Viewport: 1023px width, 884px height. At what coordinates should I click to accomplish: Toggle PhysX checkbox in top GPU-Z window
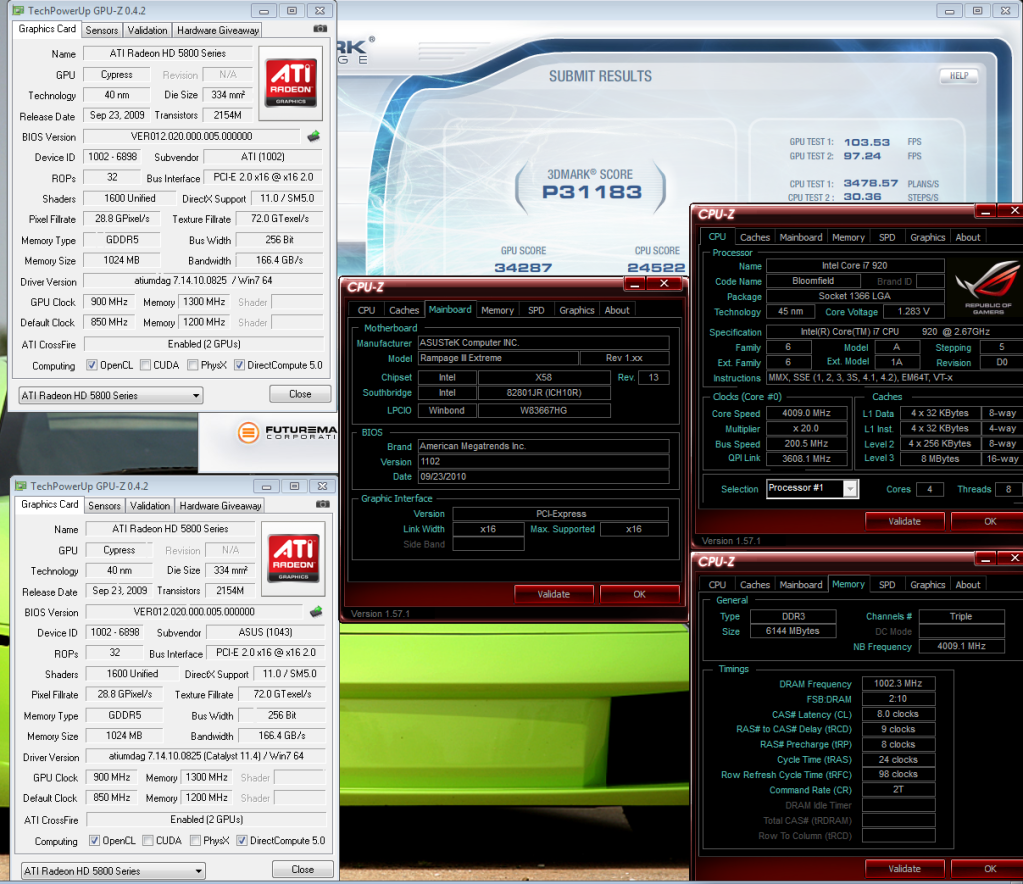click(x=192, y=365)
